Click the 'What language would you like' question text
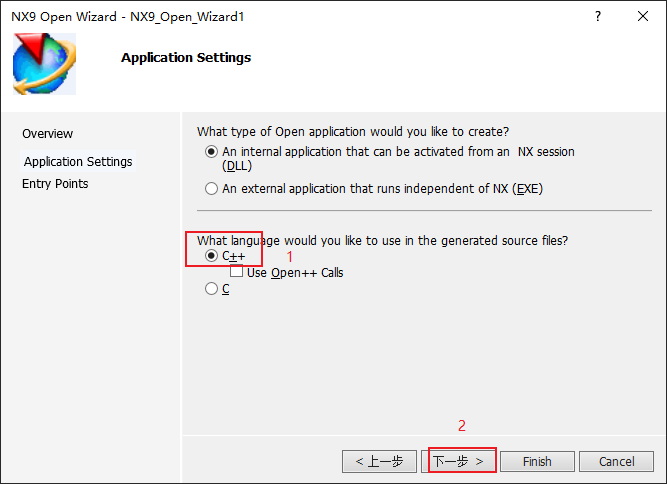The height and width of the screenshot is (484, 667). (382, 241)
